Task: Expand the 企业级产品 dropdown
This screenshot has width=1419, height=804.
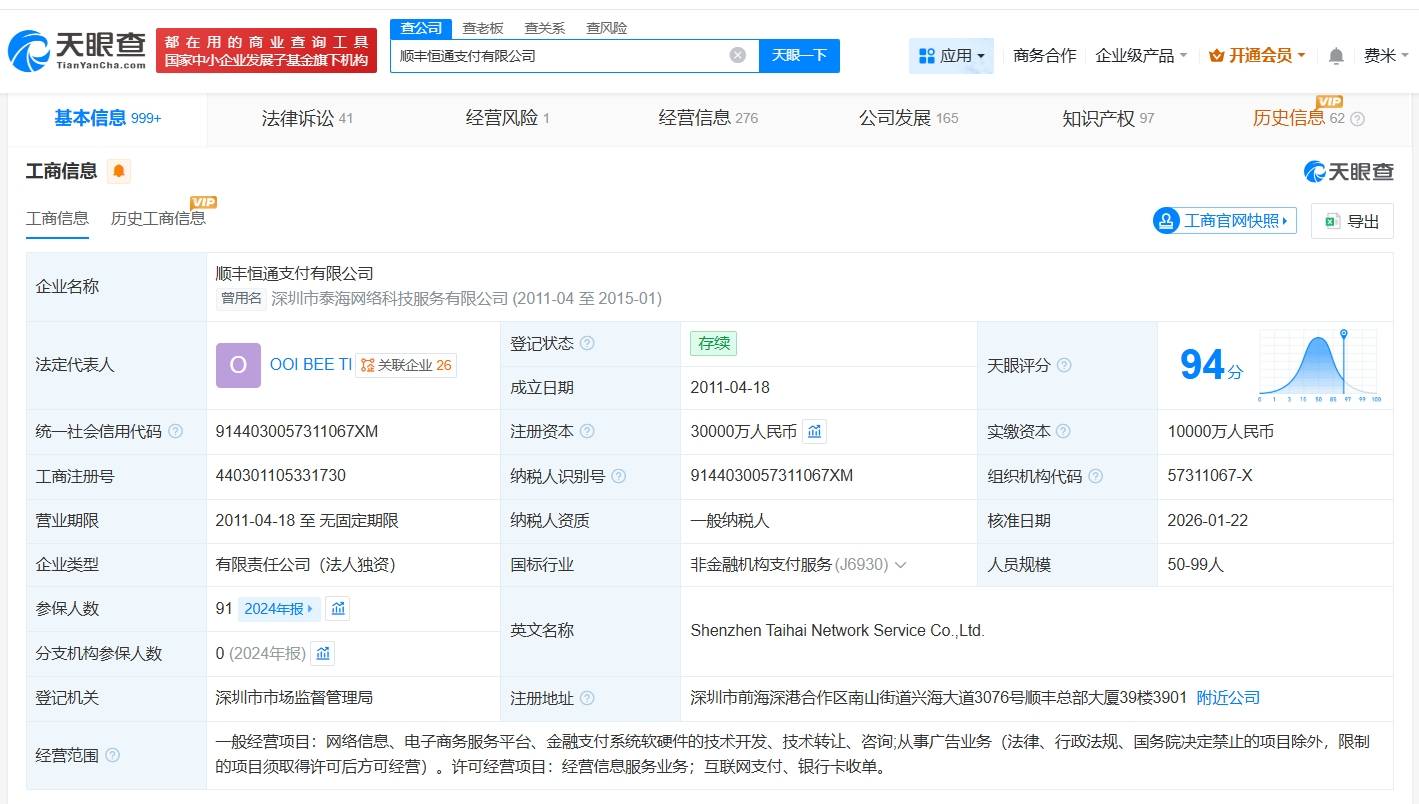Action: coord(1141,56)
